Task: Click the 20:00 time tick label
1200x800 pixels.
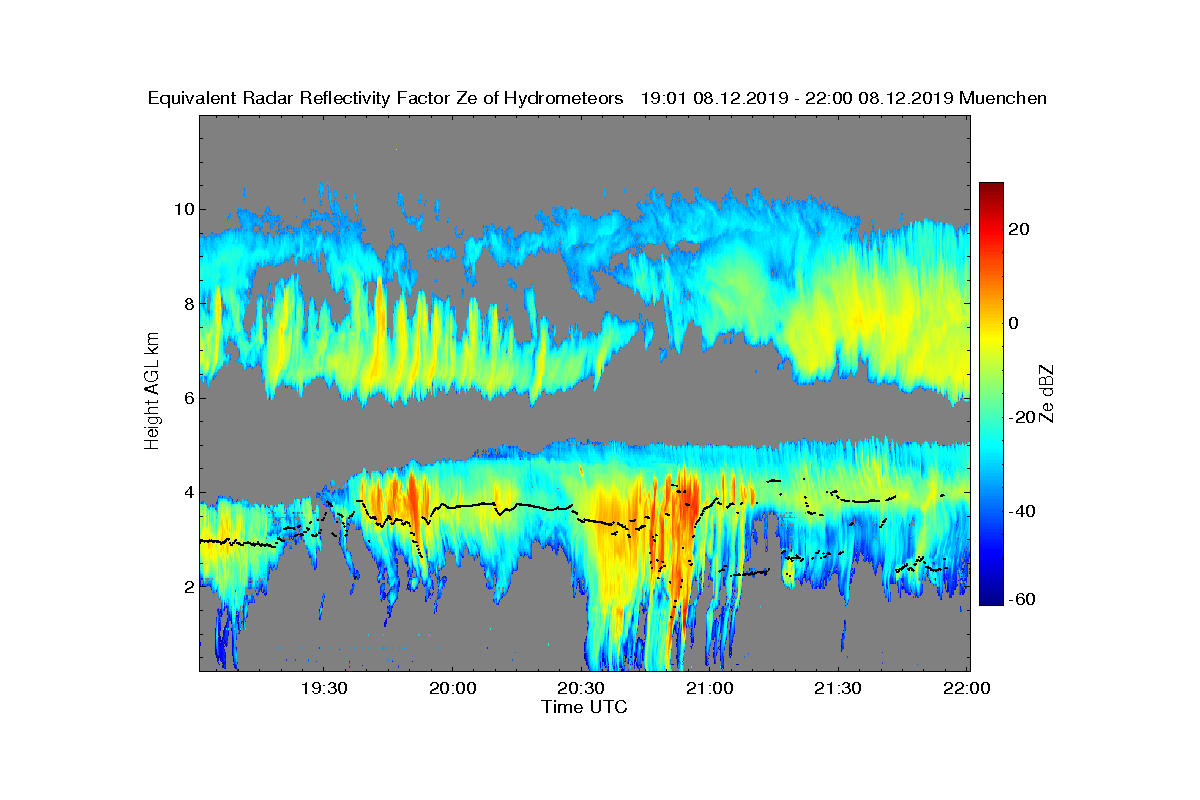Action: click(452, 689)
